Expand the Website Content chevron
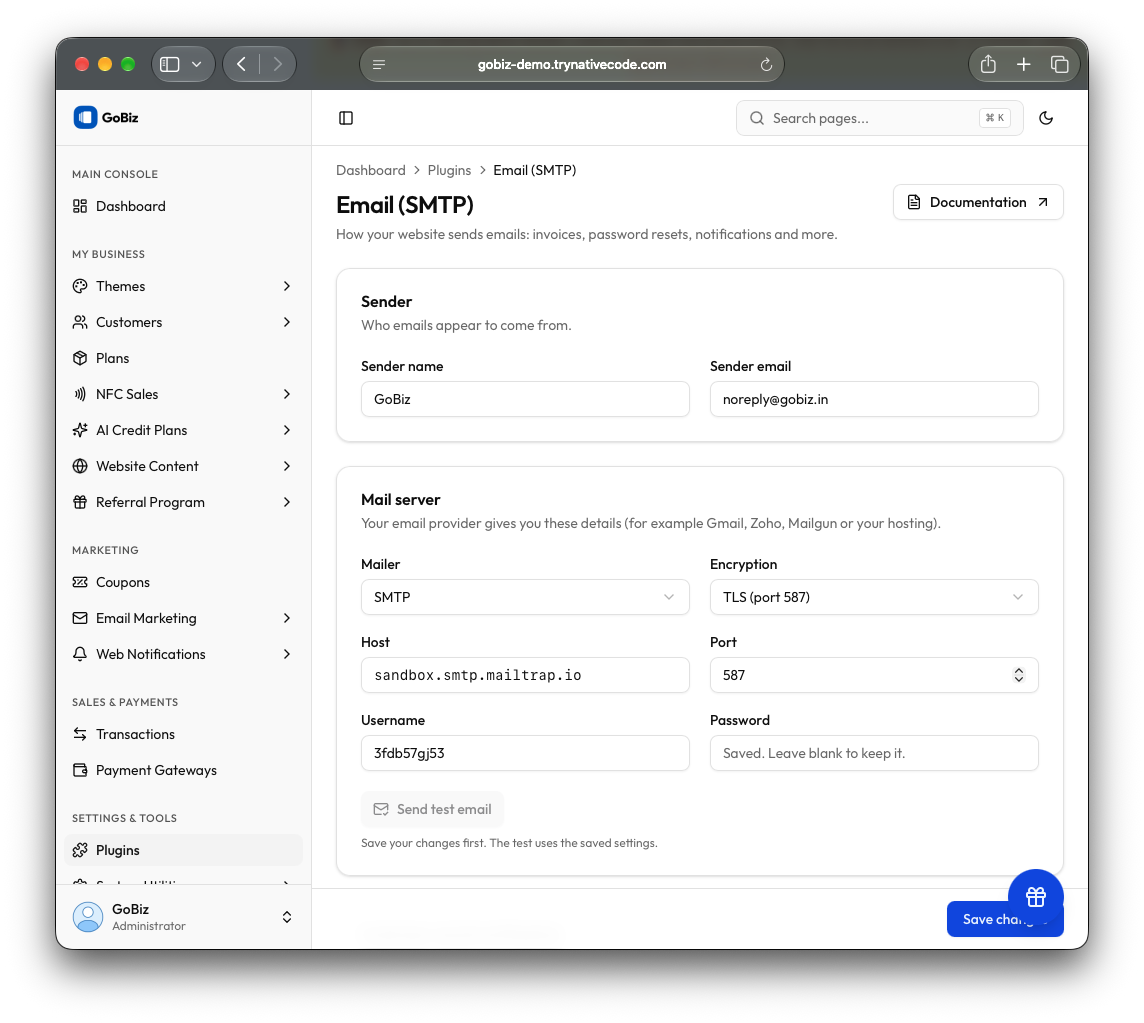This screenshot has height=1023, width=1144. 287,466
